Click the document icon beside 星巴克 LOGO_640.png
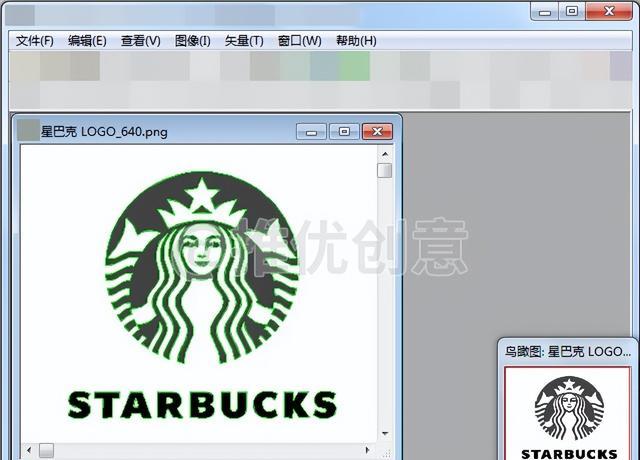Screen dimensions: 640x460 click(28, 131)
